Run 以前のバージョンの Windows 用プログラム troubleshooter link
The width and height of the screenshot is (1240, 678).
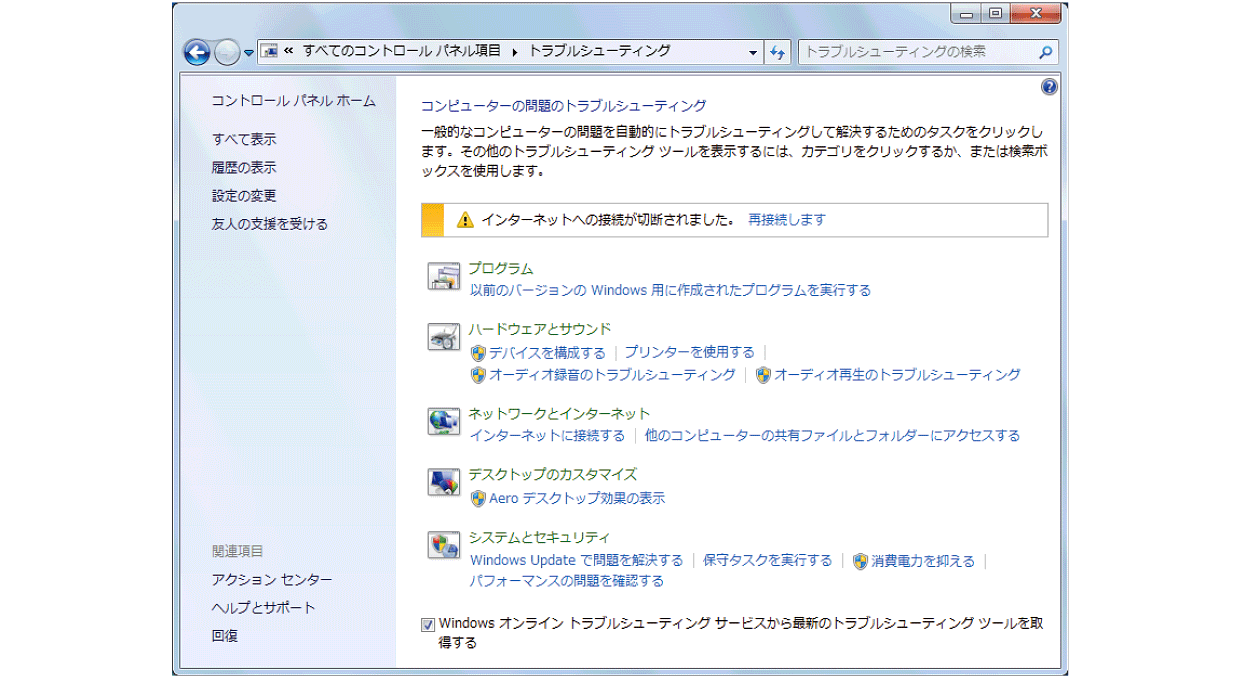(670, 291)
